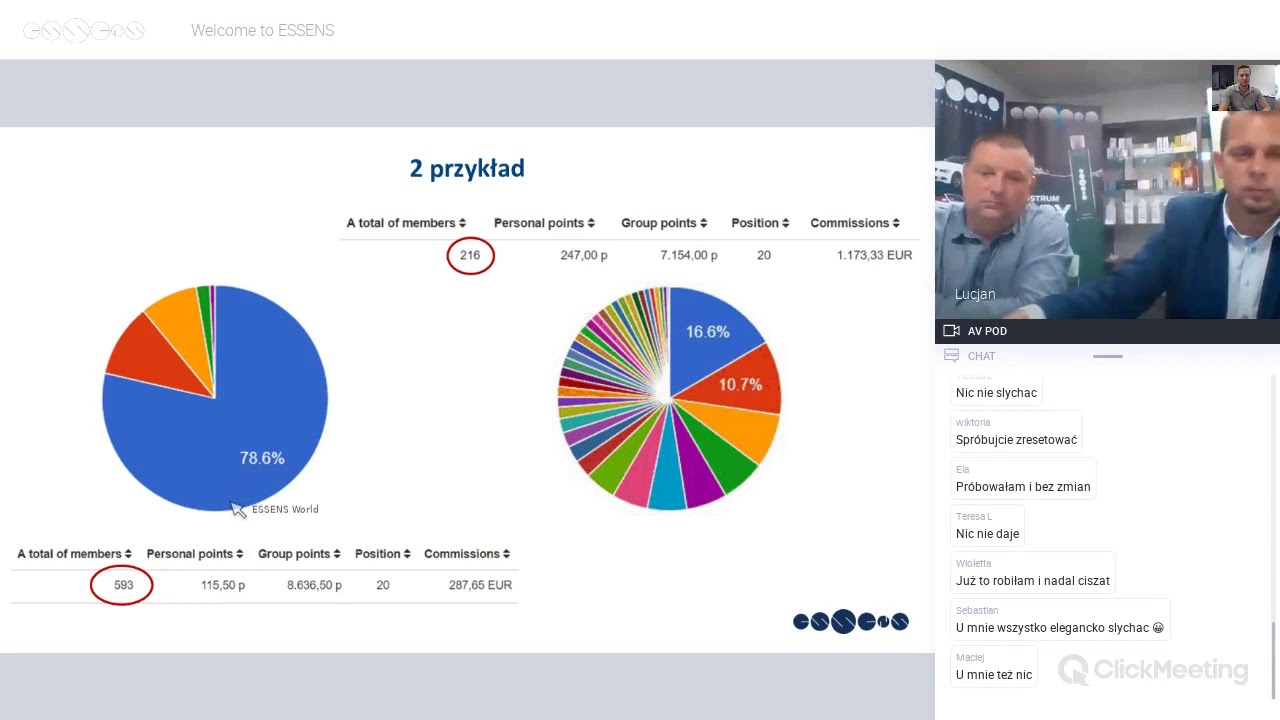
Task: Click Teresa L's message 'Nic nie daje'
Action: [x=987, y=534]
